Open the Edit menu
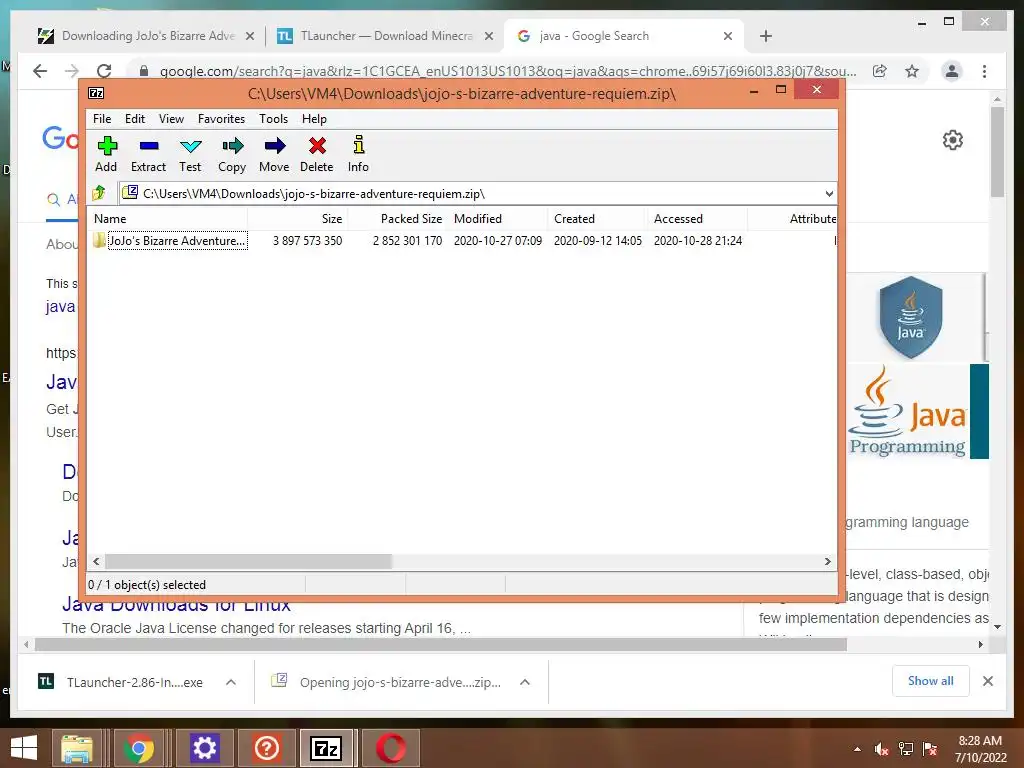 click(135, 119)
